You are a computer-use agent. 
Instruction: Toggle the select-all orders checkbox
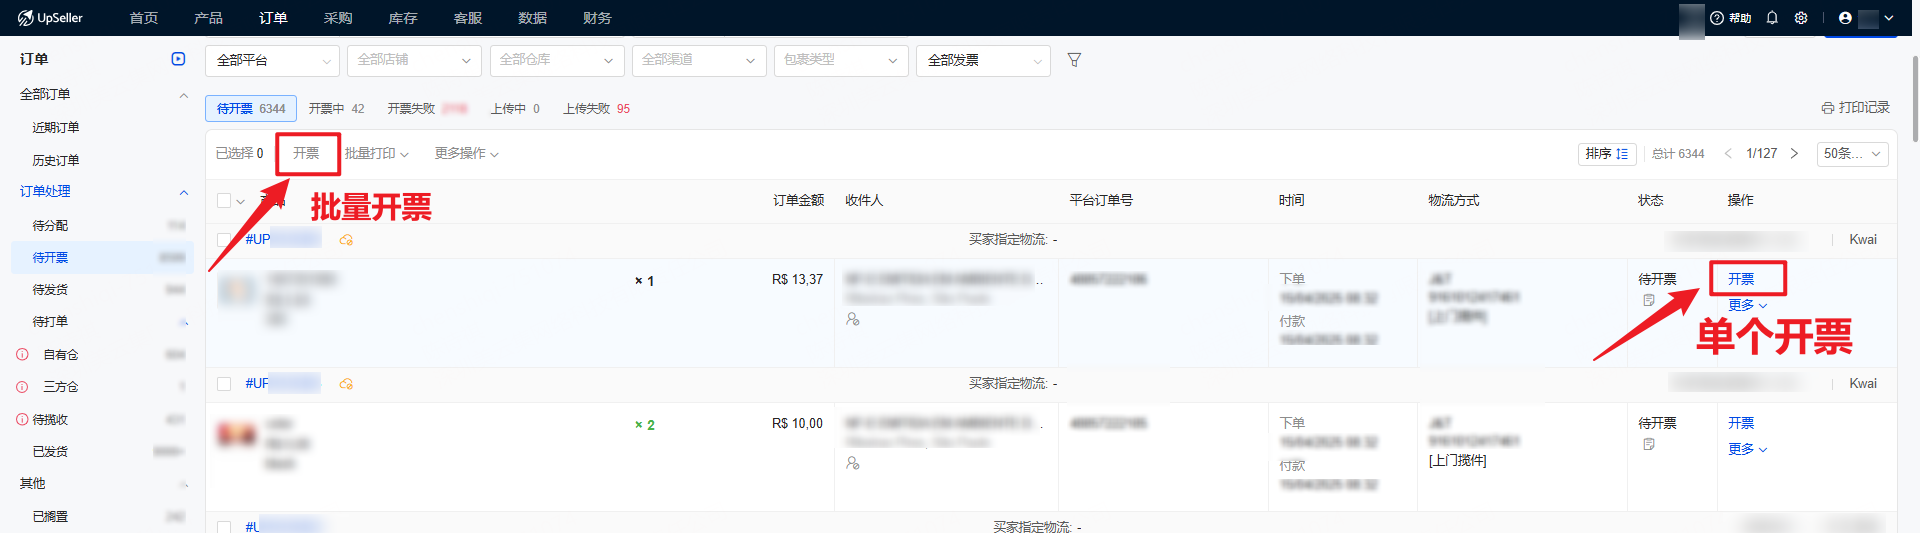(224, 201)
